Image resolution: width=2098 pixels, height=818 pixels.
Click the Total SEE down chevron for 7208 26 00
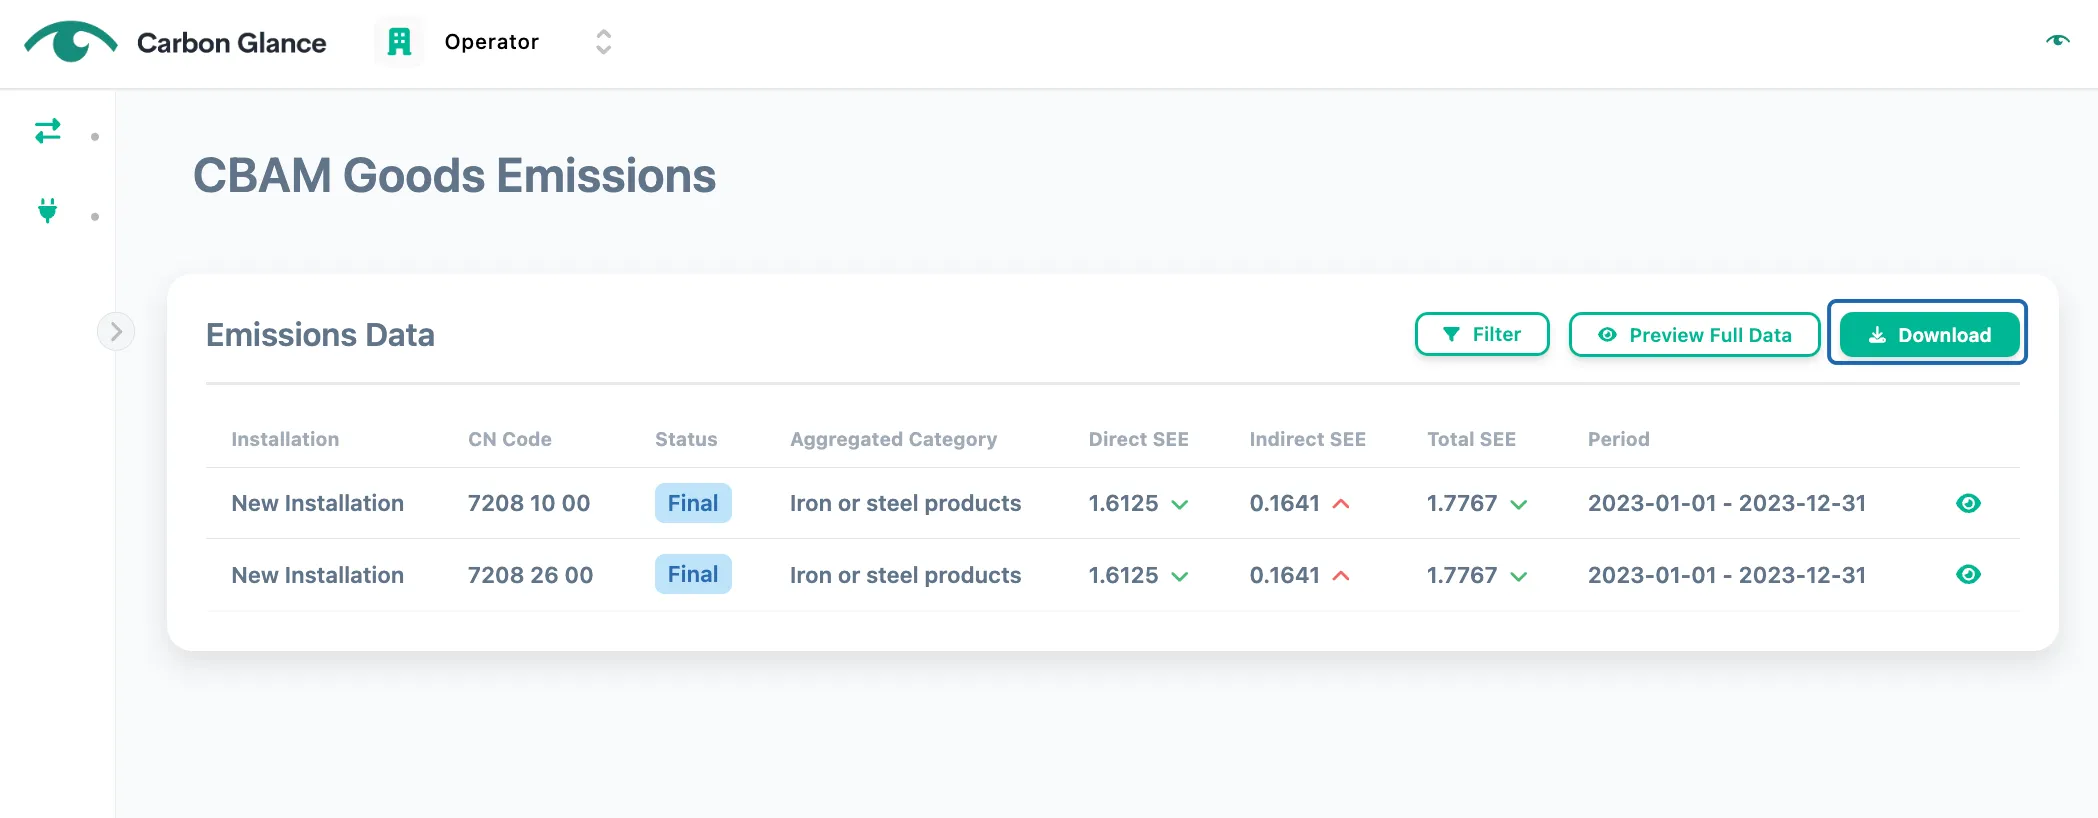1519,576
